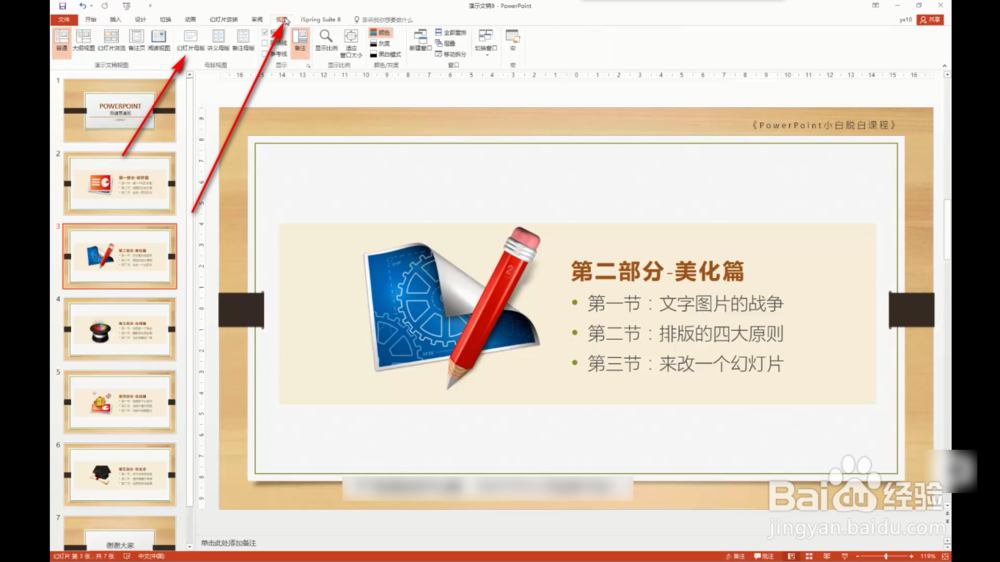Click the 119% zoom level
This screenshot has height=562, width=1000.
928,556
